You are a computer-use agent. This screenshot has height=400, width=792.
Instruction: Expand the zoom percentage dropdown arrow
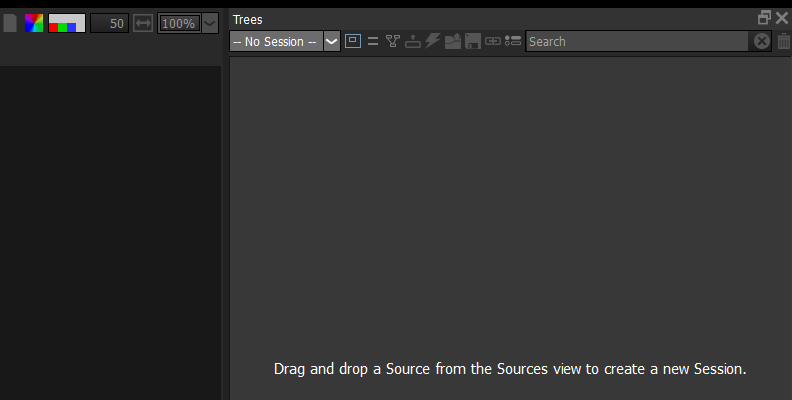click(x=210, y=23)
